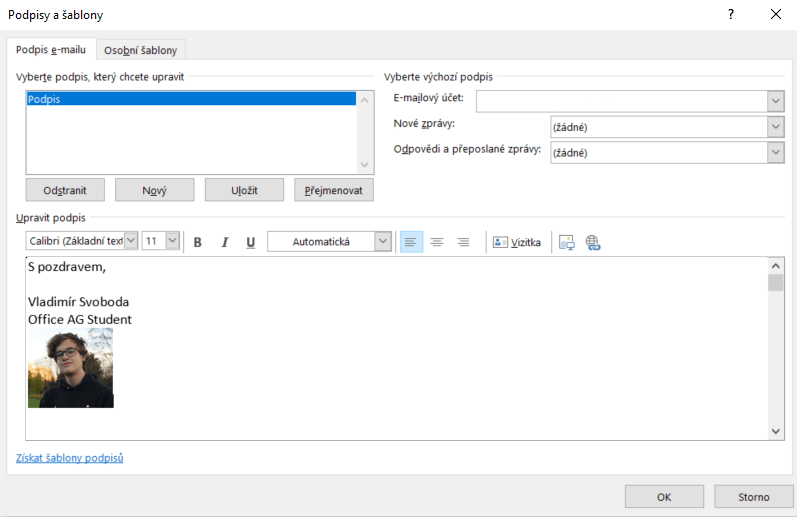Toggle italic formatting button
The width and height of the screenshot is (797, 517).
(x=224, y=242)
